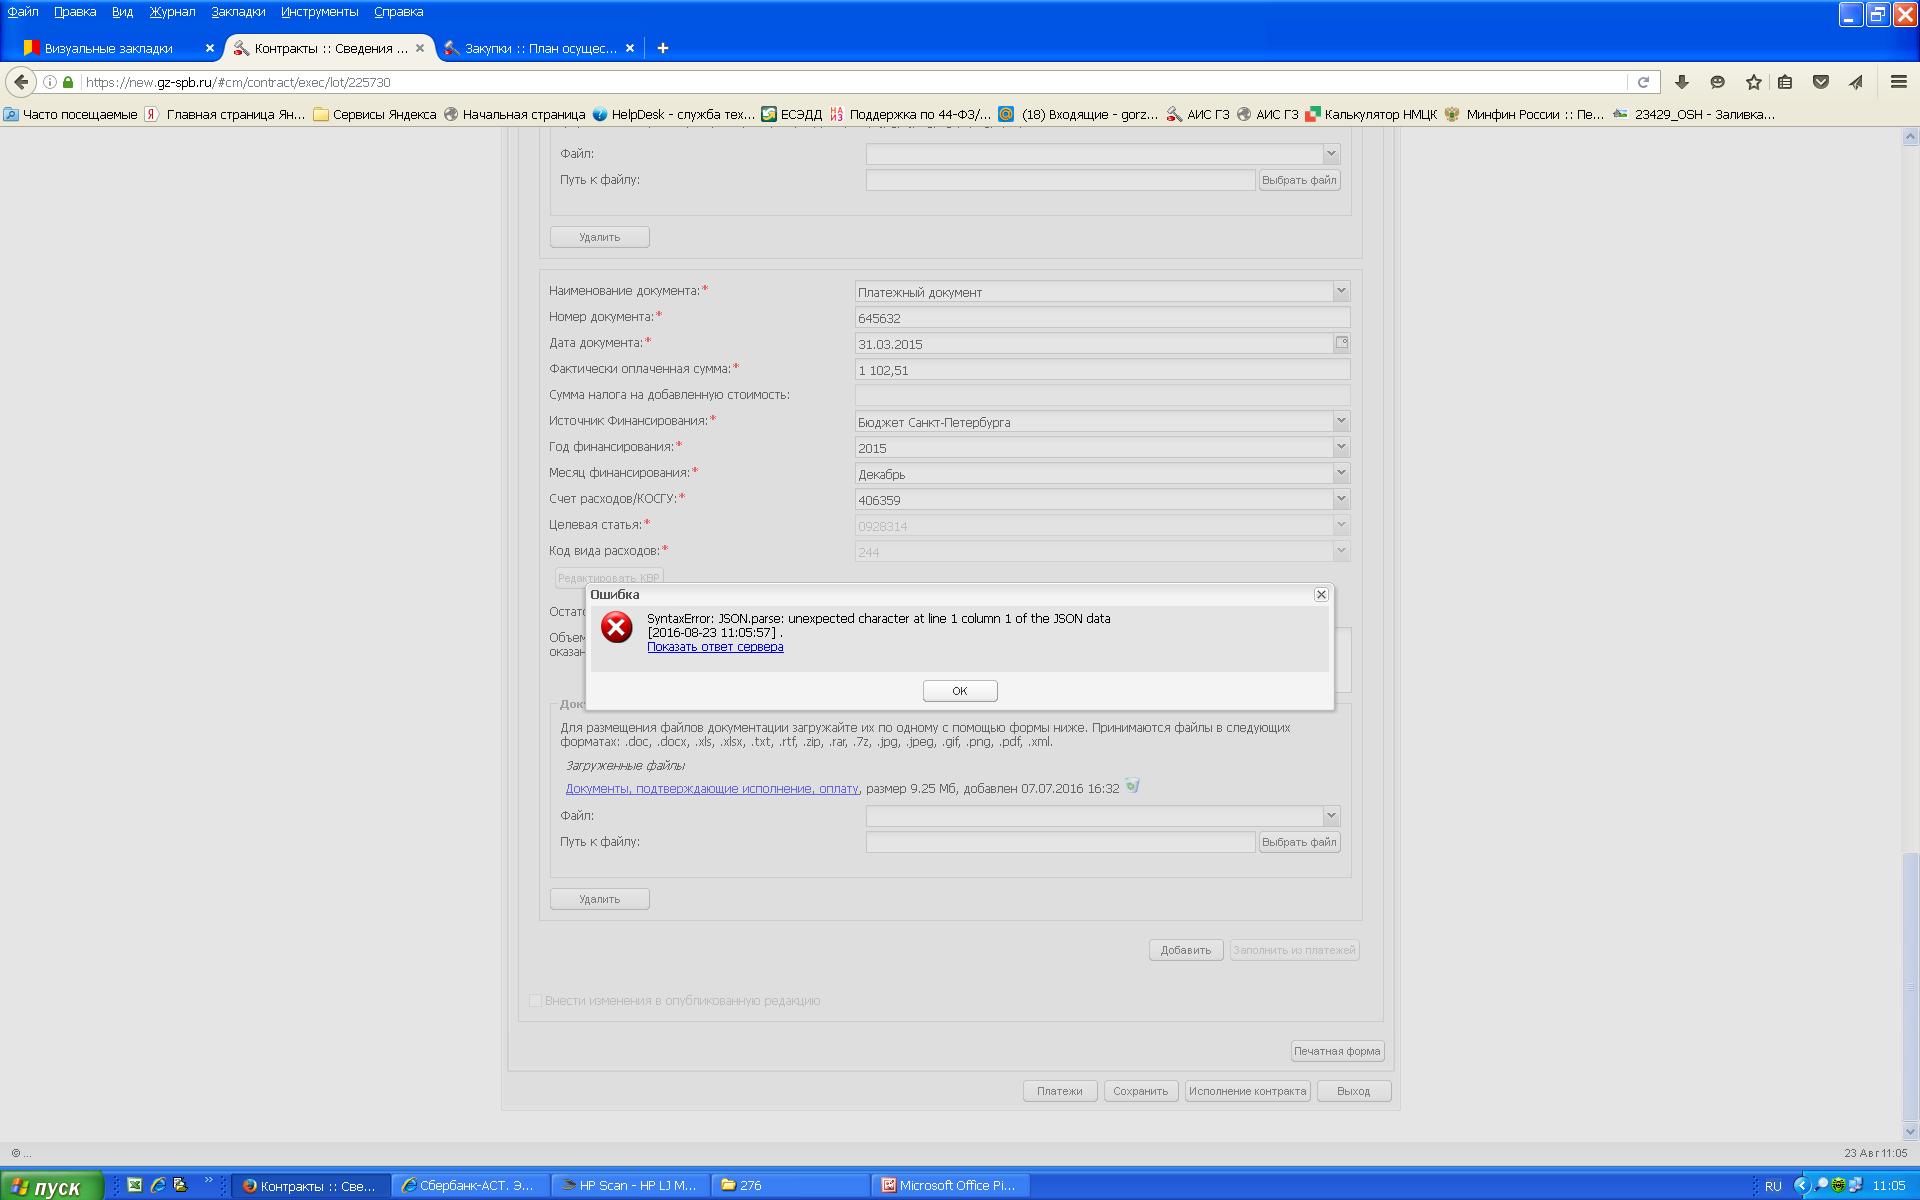Click the 'Сохранить' button
This screenshot has height=1200, width=1920.
[x=1140, y=1091]
